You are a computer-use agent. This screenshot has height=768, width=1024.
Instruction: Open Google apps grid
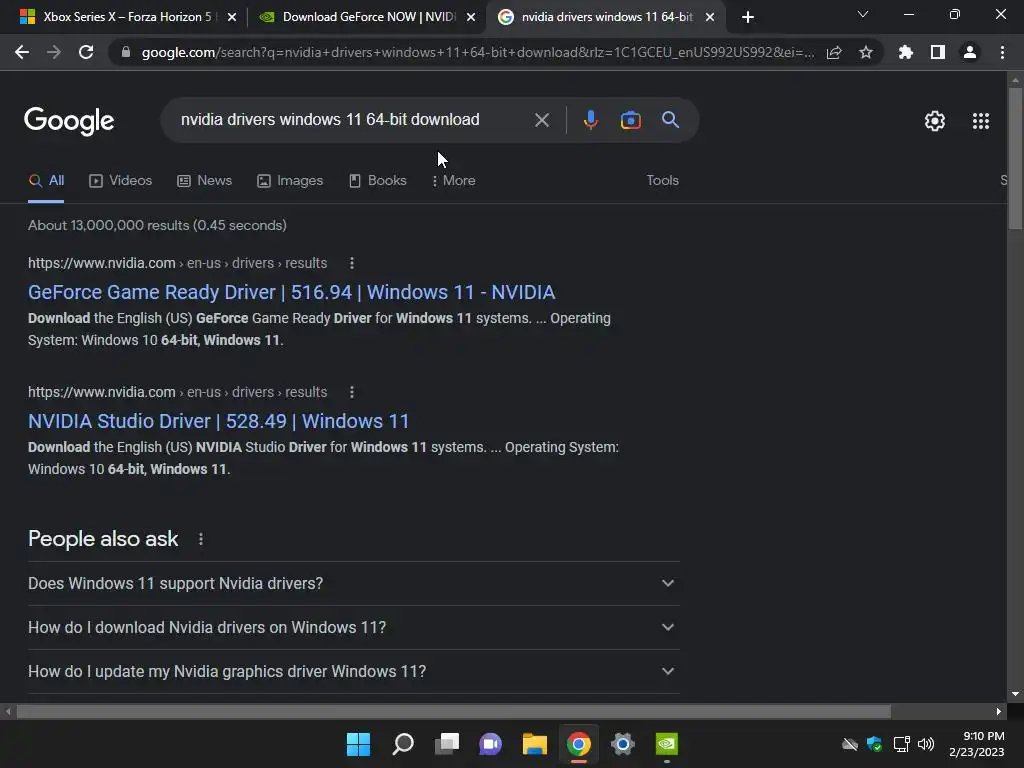[981, 121]
